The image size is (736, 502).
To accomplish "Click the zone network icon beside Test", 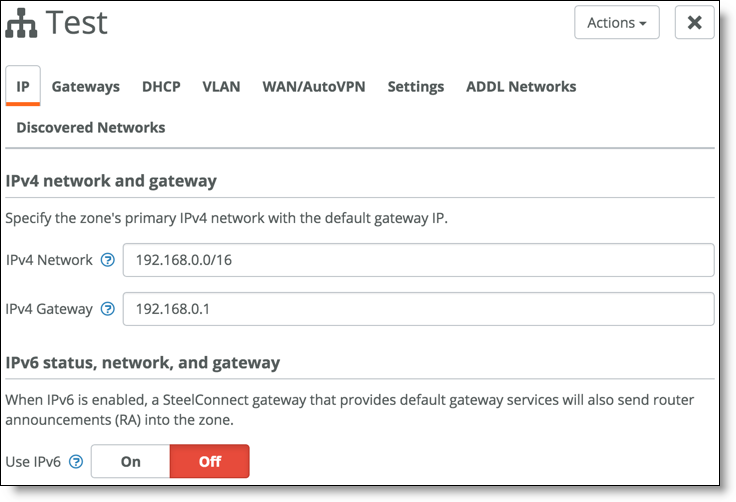I will click(21, 24).
